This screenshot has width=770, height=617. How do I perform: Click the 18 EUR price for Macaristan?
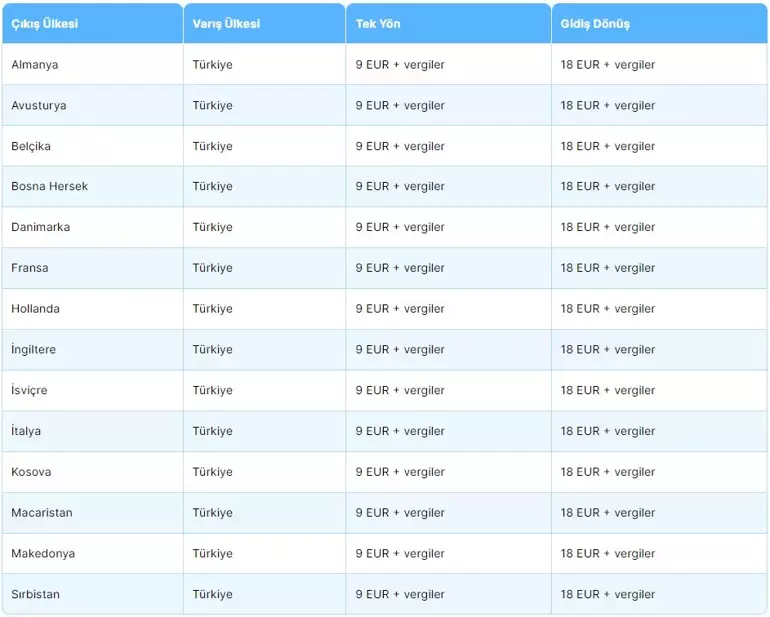[x=608, y=512]
